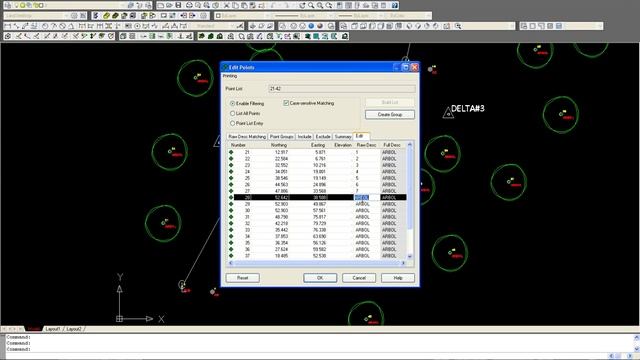Click the Open file folder icon
Screen dimensions: 640x360
click(x=169, y=5)
